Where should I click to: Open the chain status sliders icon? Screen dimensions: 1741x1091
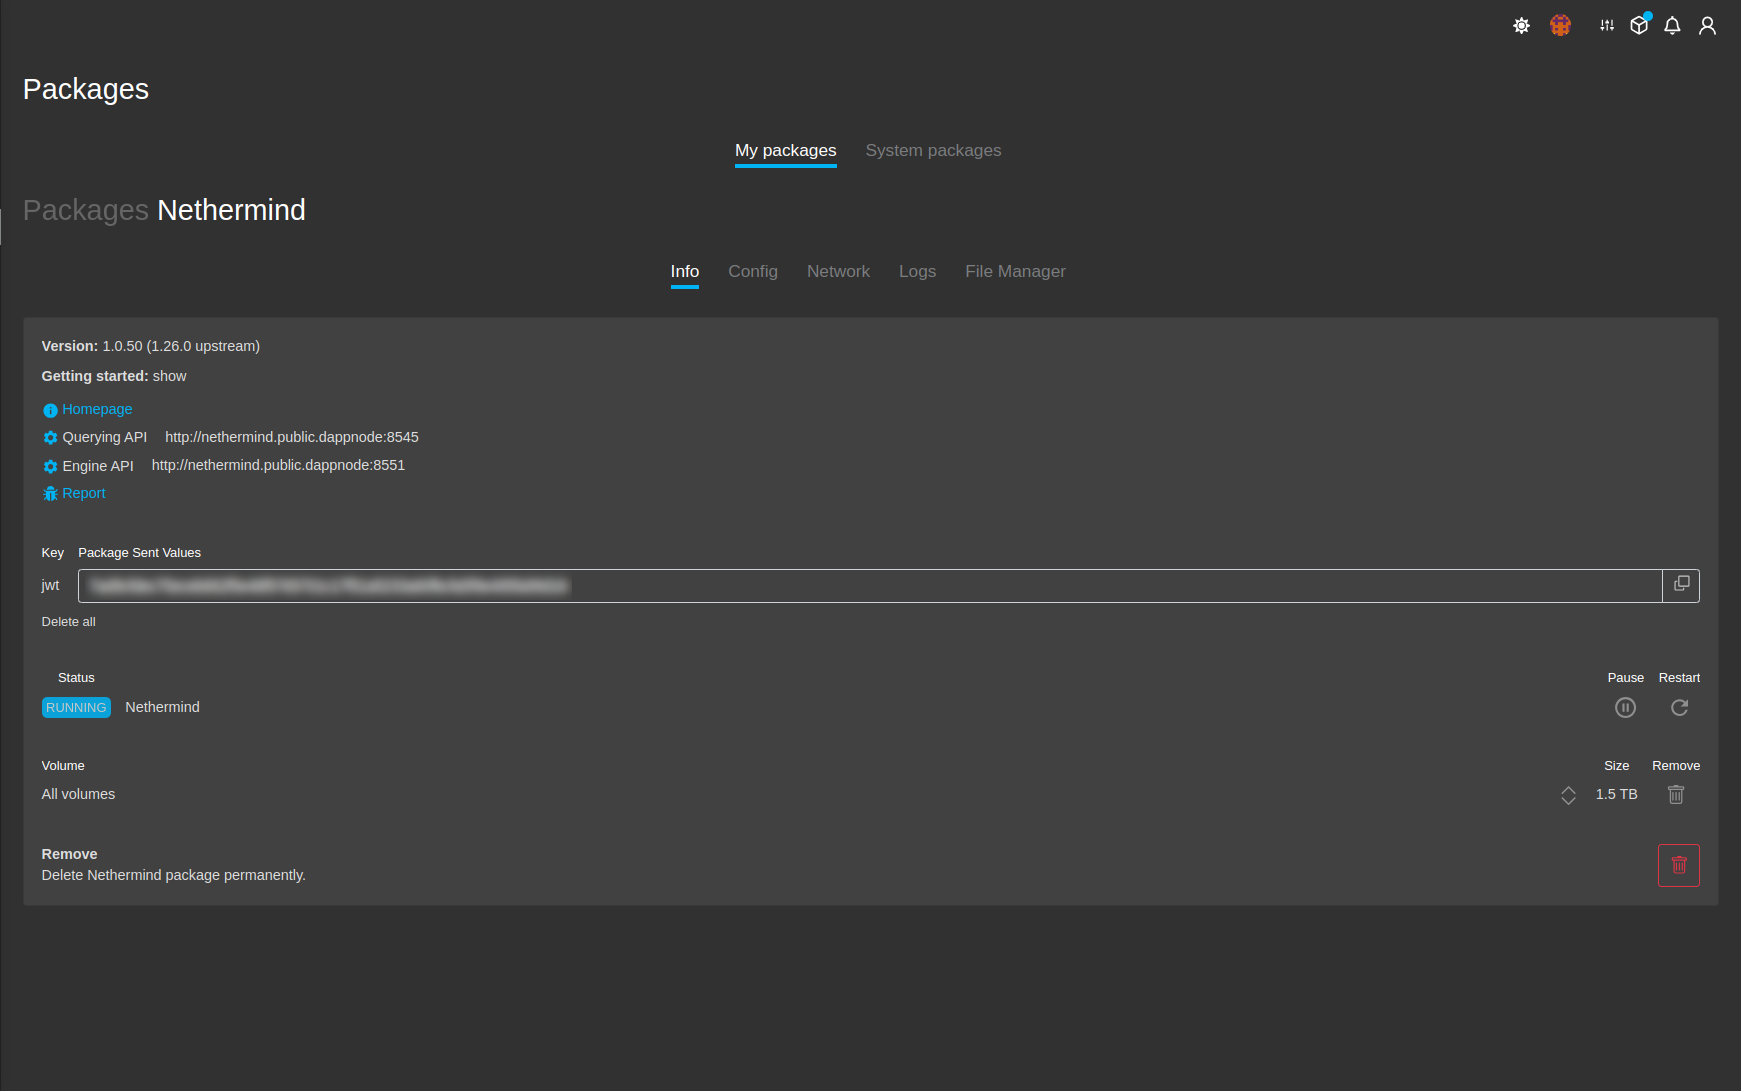click(1607, 26)
